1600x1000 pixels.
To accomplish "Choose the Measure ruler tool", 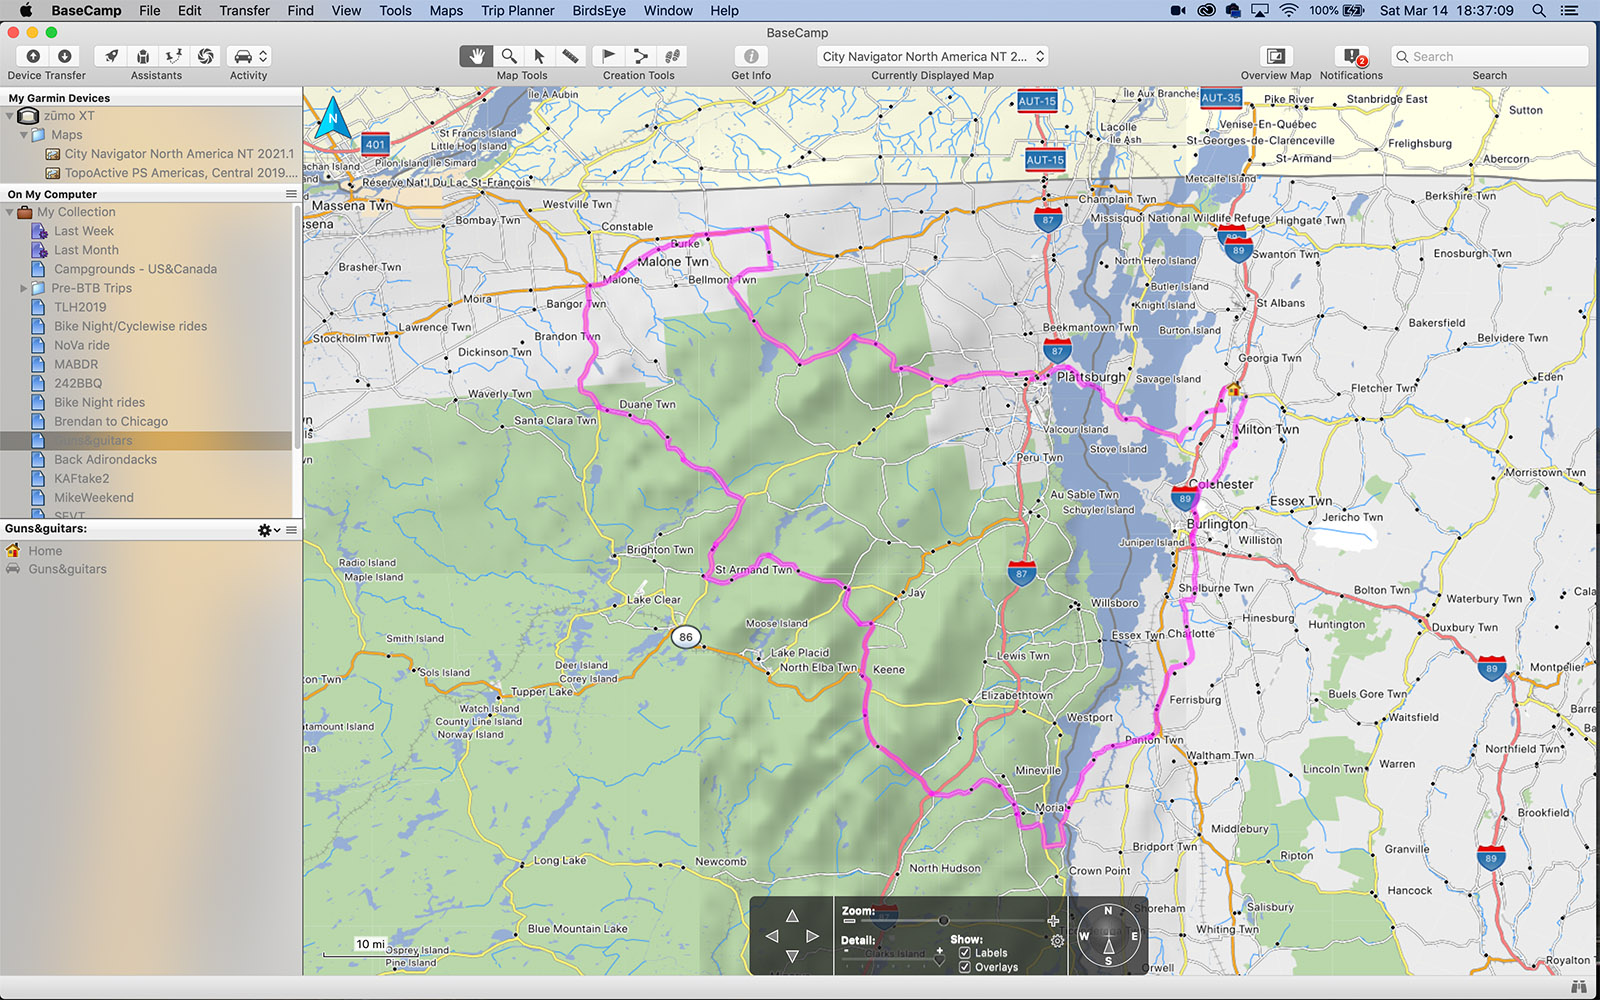I will pyautogui.click(x=570, y=56).
